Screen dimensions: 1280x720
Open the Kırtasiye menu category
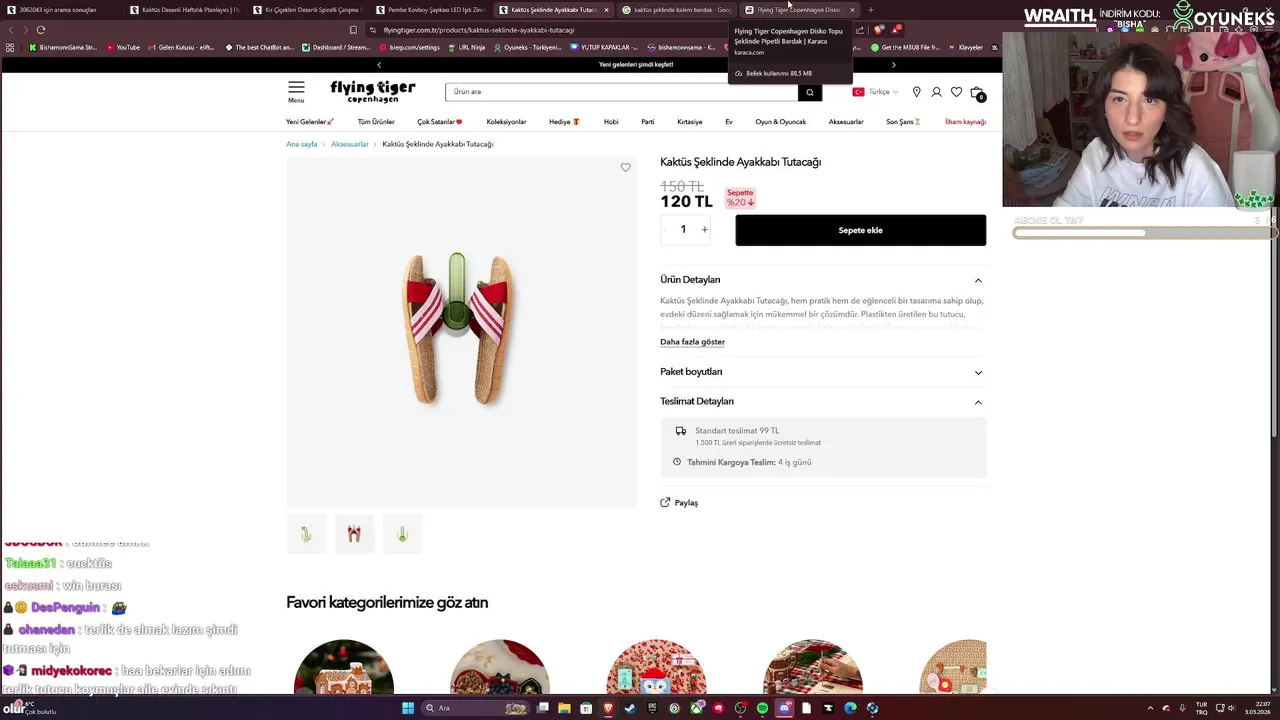(690, 122)
